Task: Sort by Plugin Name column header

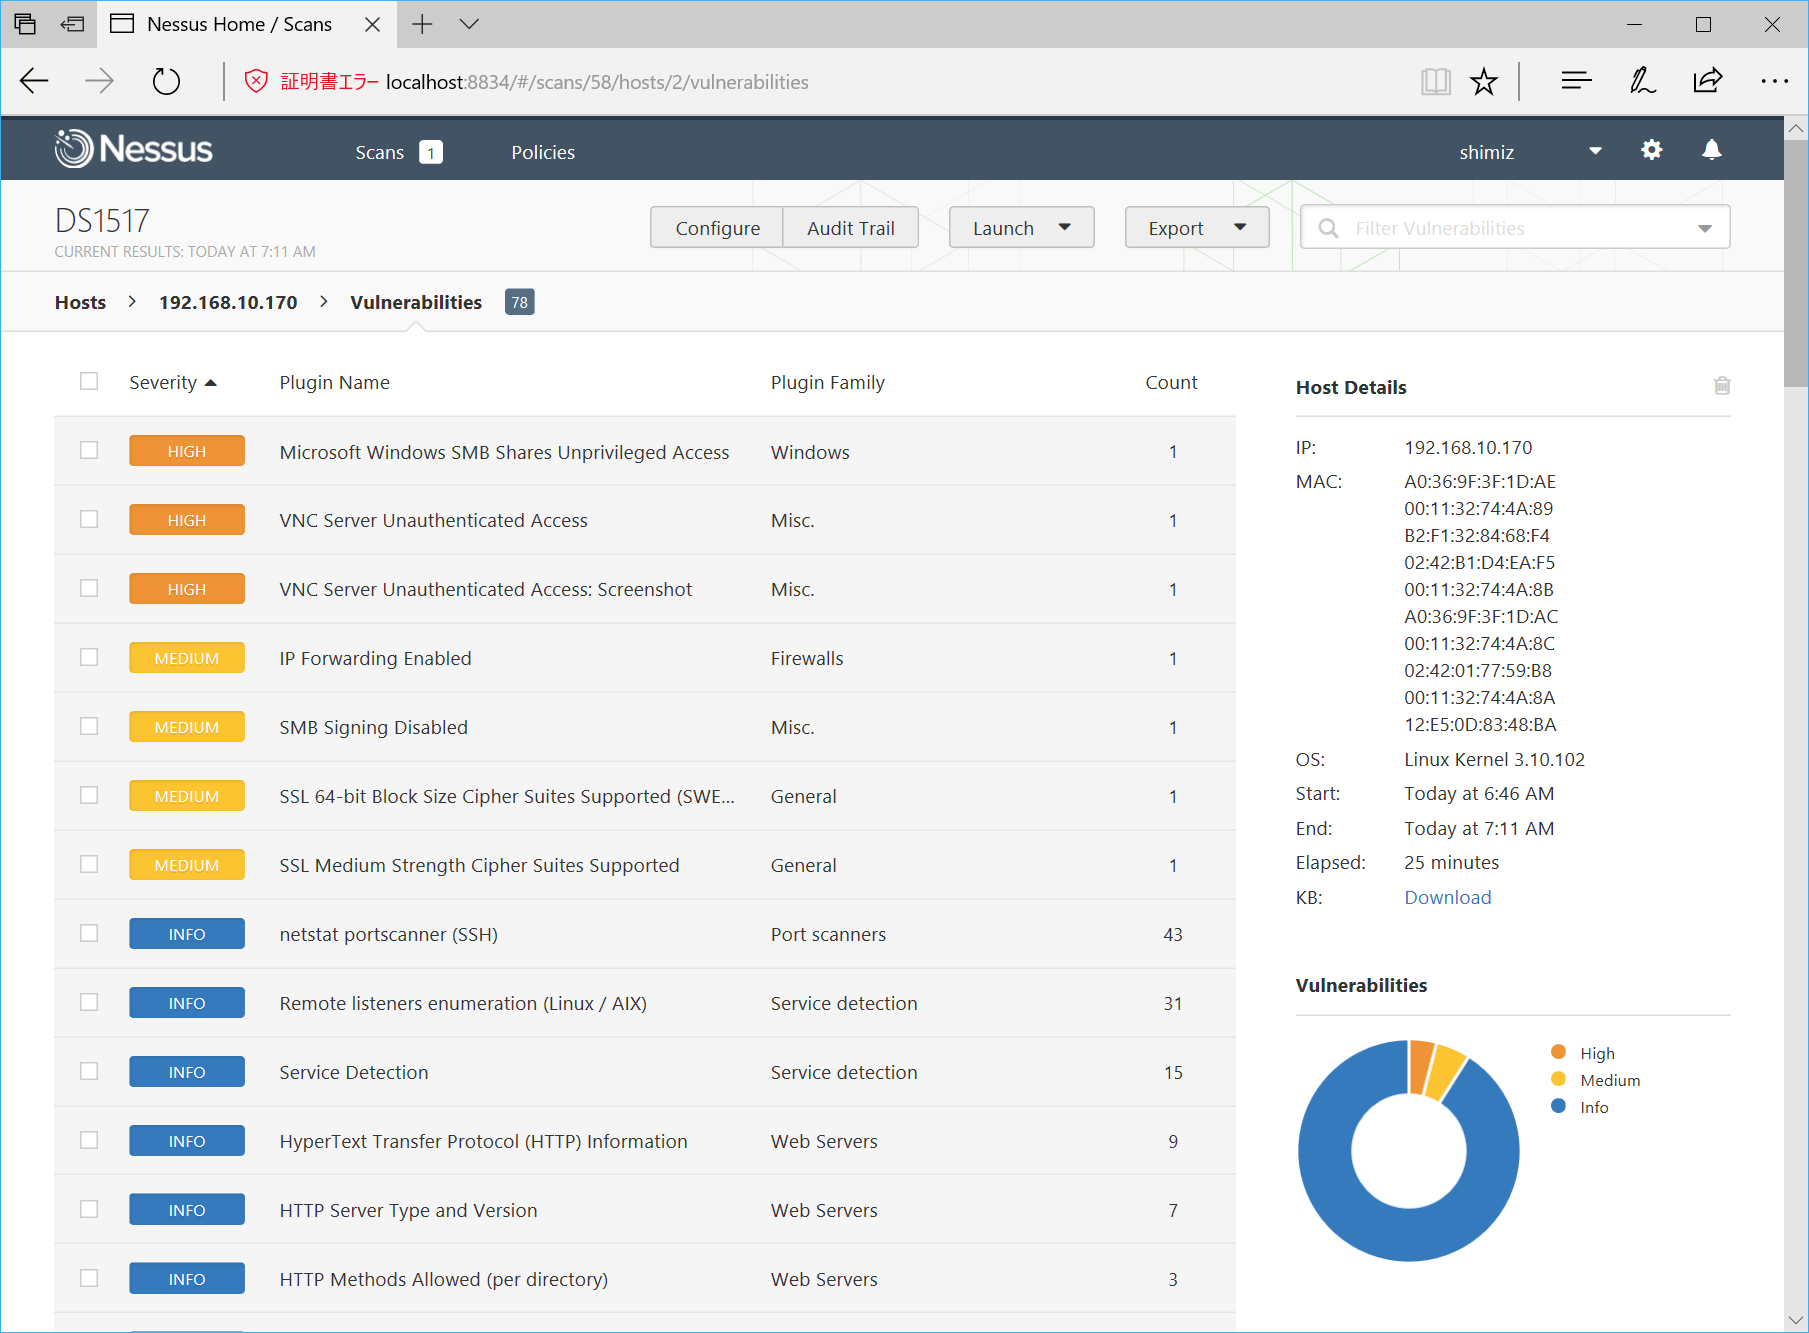Action: click(x=334, y=382)
